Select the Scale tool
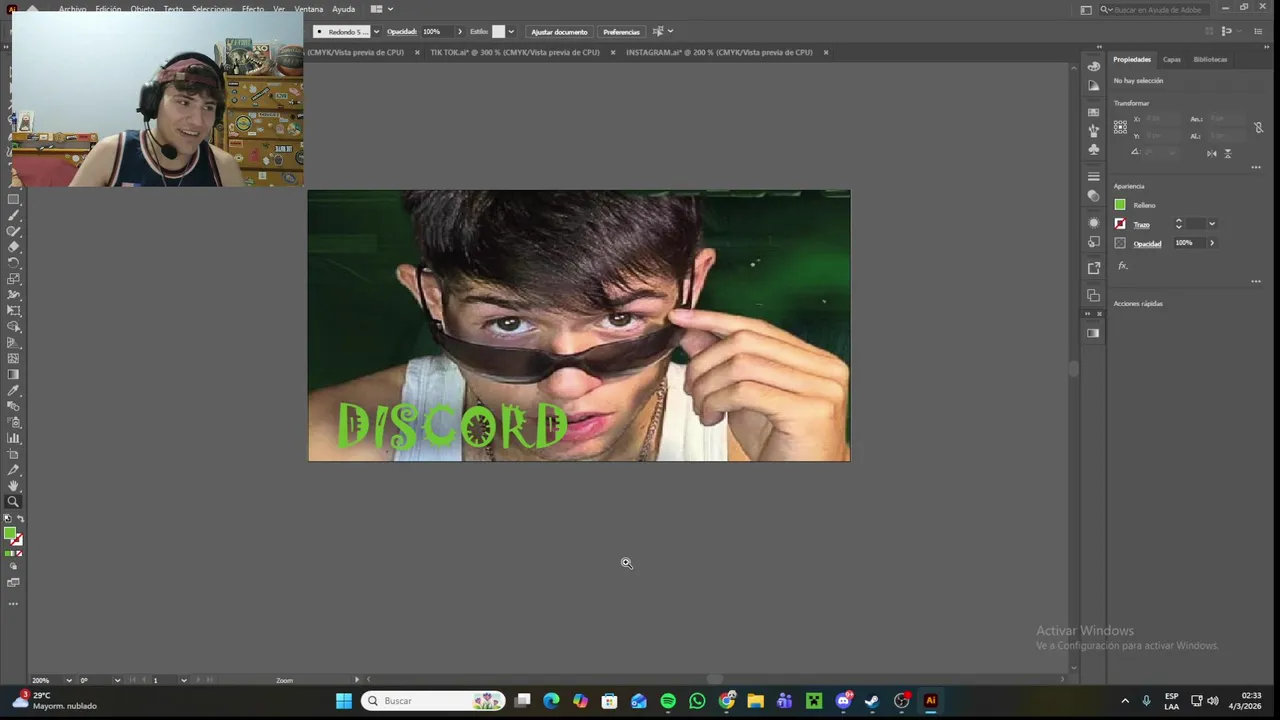 pyautogui.click(x=13, y=279)
